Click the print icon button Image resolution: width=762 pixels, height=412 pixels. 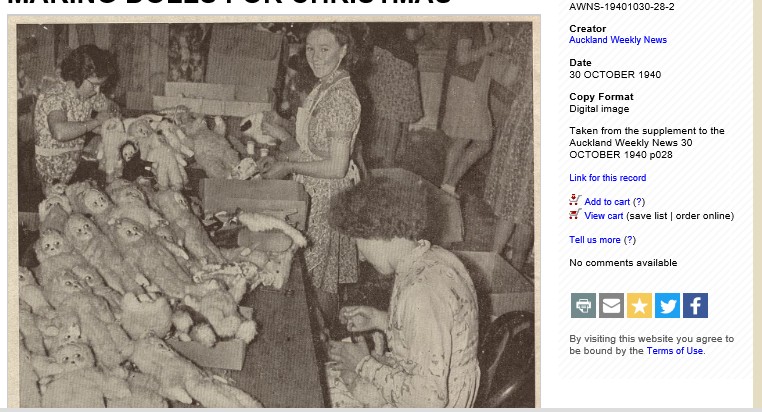583,306
